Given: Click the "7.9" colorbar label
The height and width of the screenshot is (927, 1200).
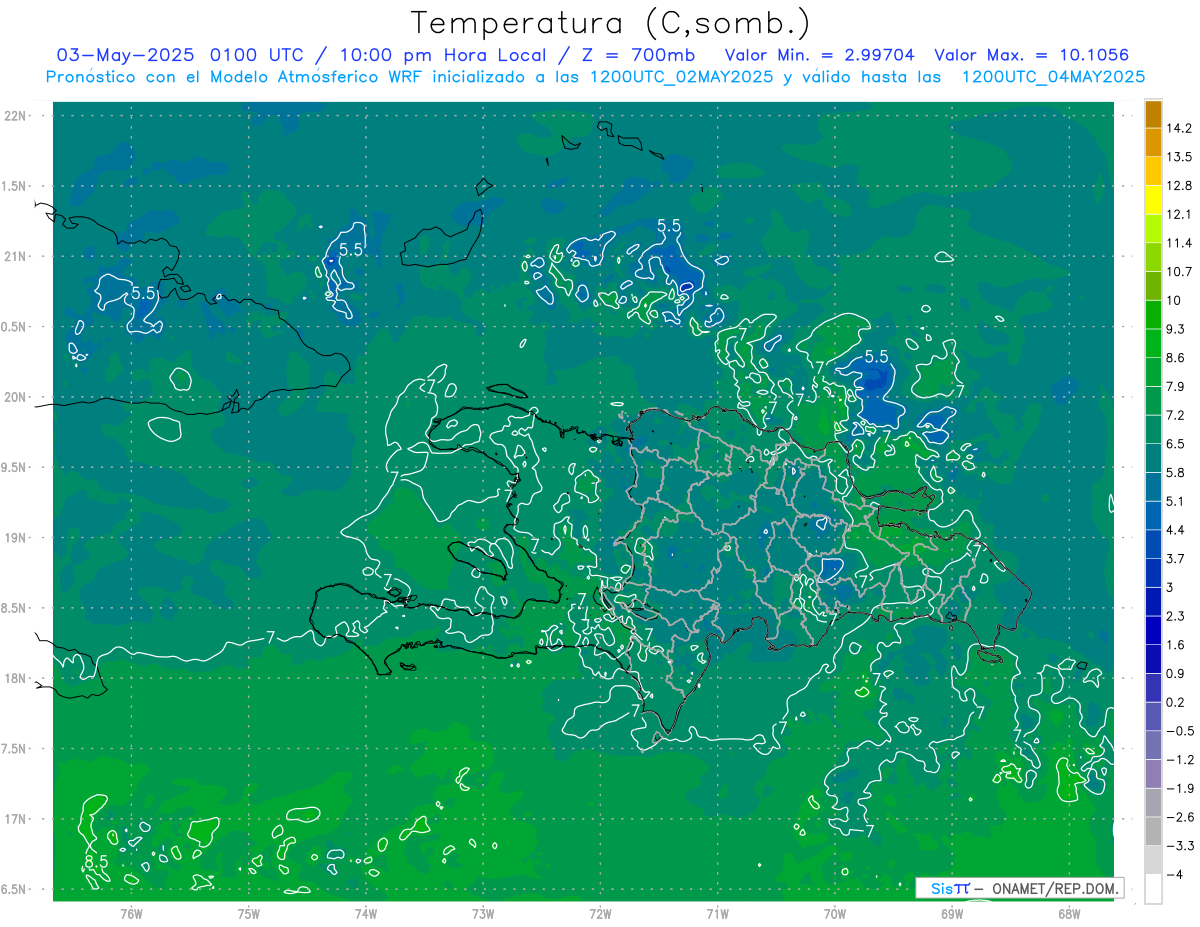Looking at the screenshot, I should [1177, 387].
